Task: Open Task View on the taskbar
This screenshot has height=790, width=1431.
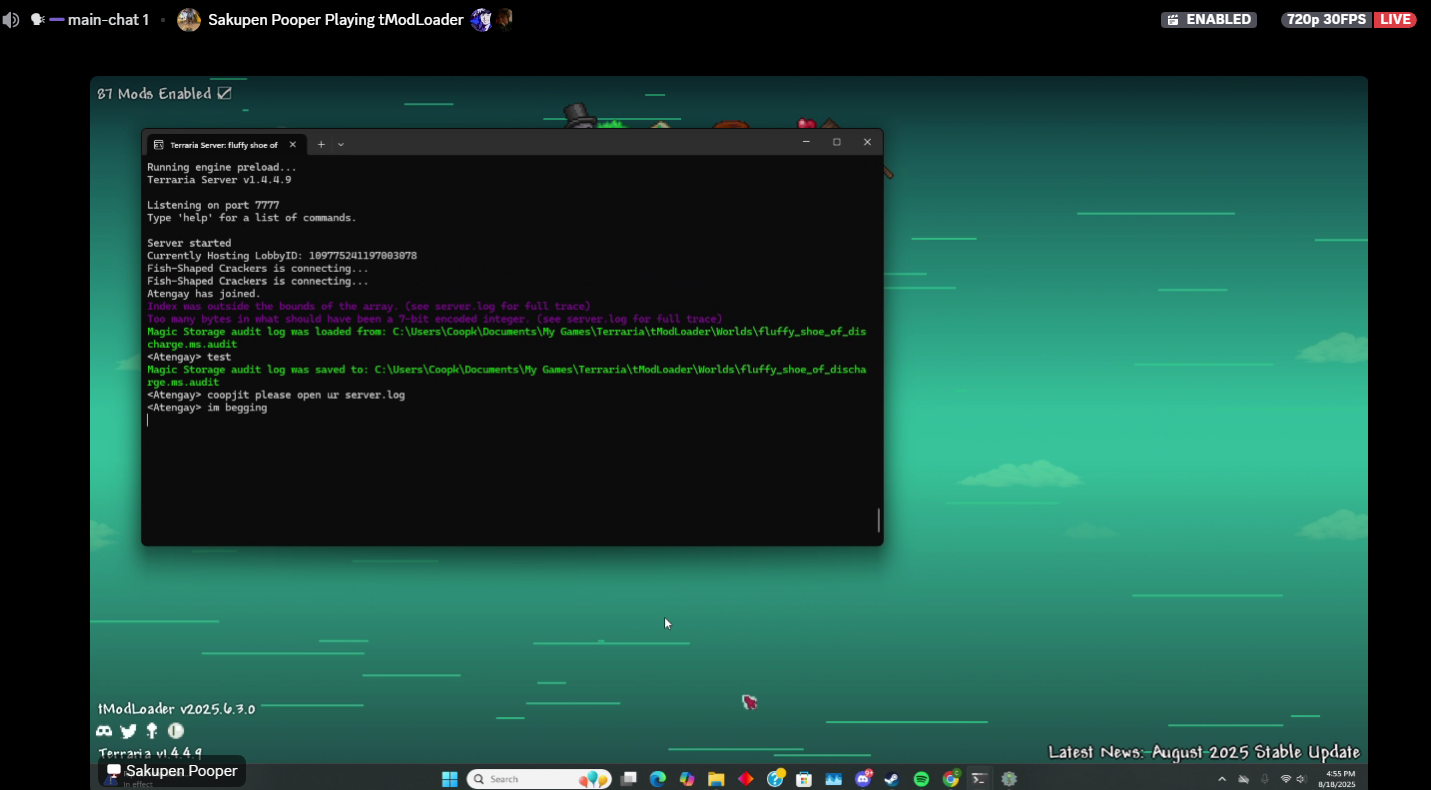Action: (x=628, y=779)
